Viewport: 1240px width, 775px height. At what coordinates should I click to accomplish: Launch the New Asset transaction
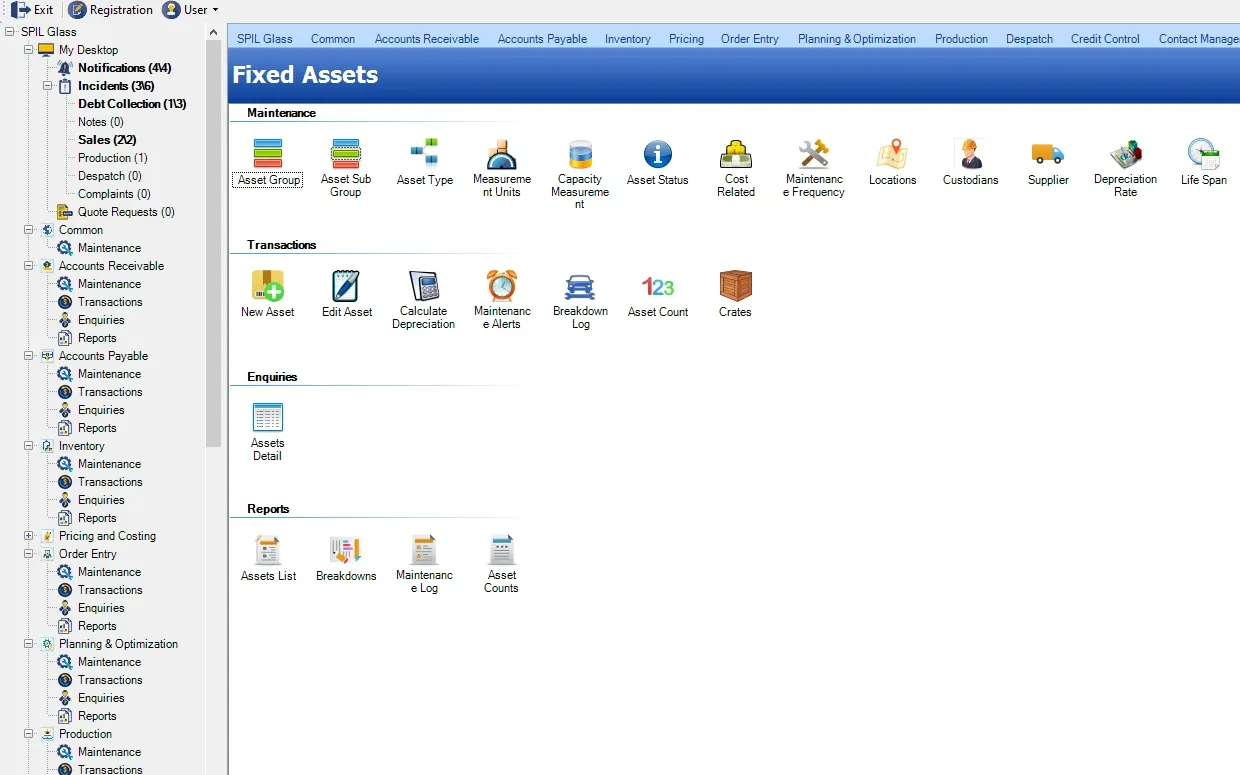tap(268, 287)
